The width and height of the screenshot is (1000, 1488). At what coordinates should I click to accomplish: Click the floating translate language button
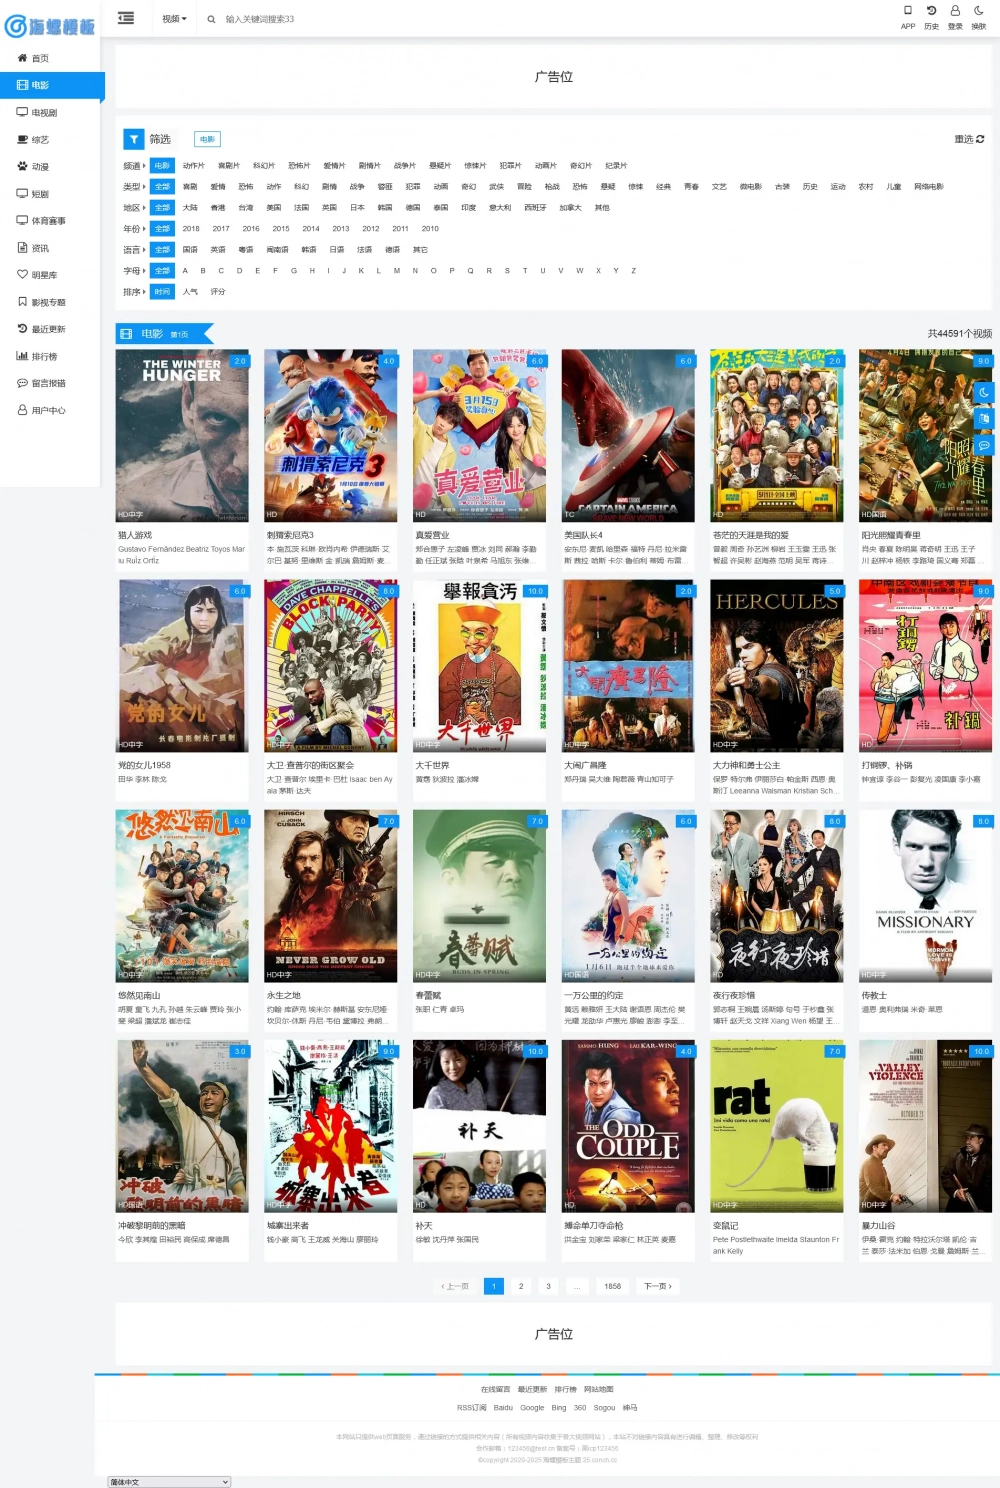click(983, 418)
